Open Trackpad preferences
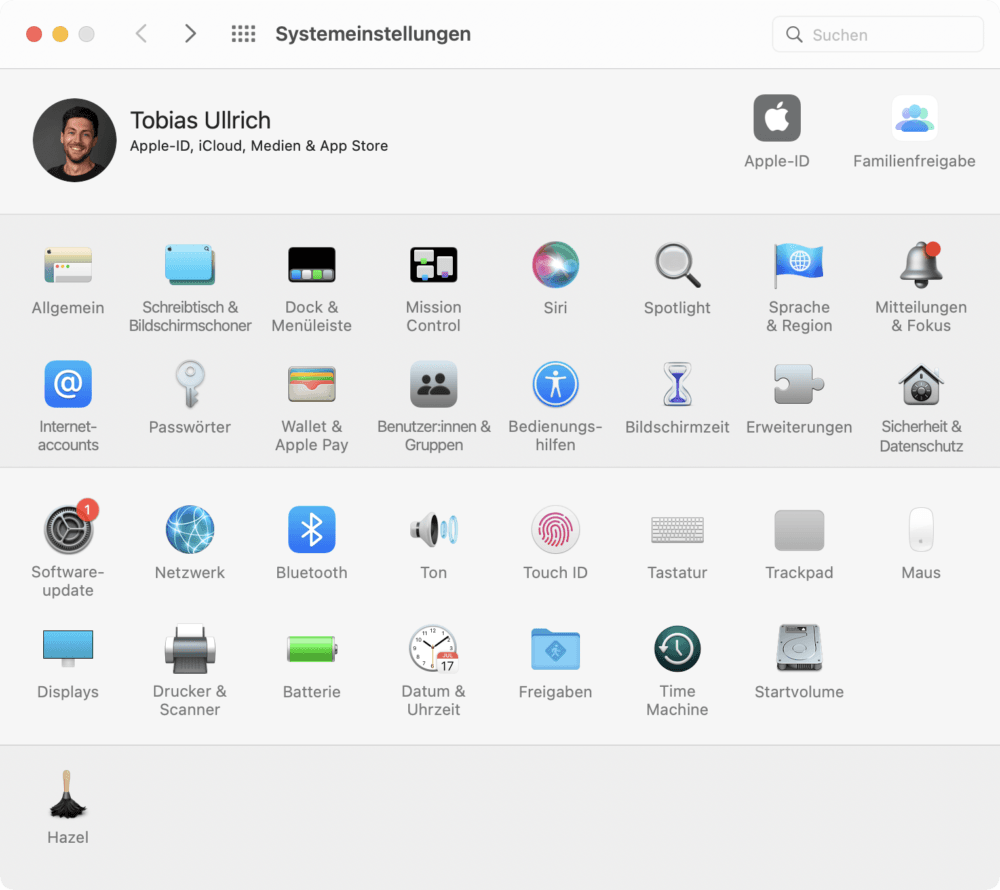This screenshot has height=890, width=1000. click(799, 530)
